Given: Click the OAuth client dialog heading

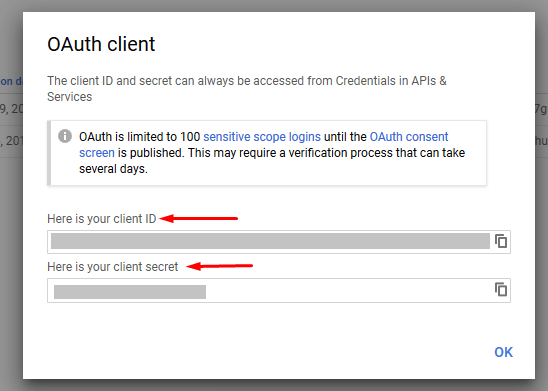Looking at the screenshot, I should [101, 44].
